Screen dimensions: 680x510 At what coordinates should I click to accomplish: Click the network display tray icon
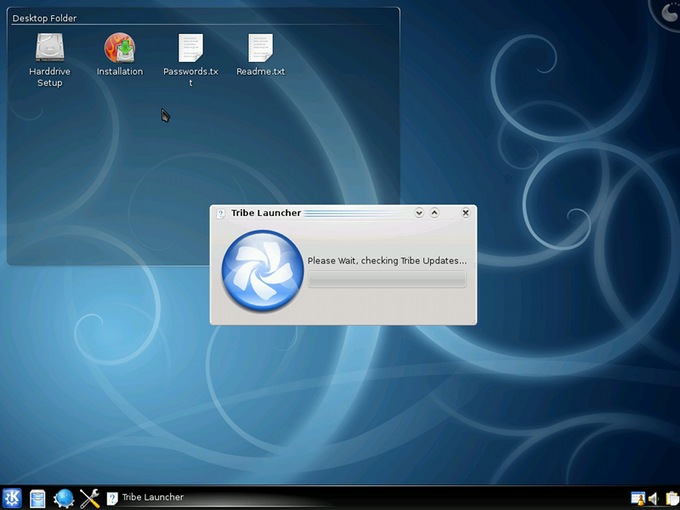click(637, 498)
